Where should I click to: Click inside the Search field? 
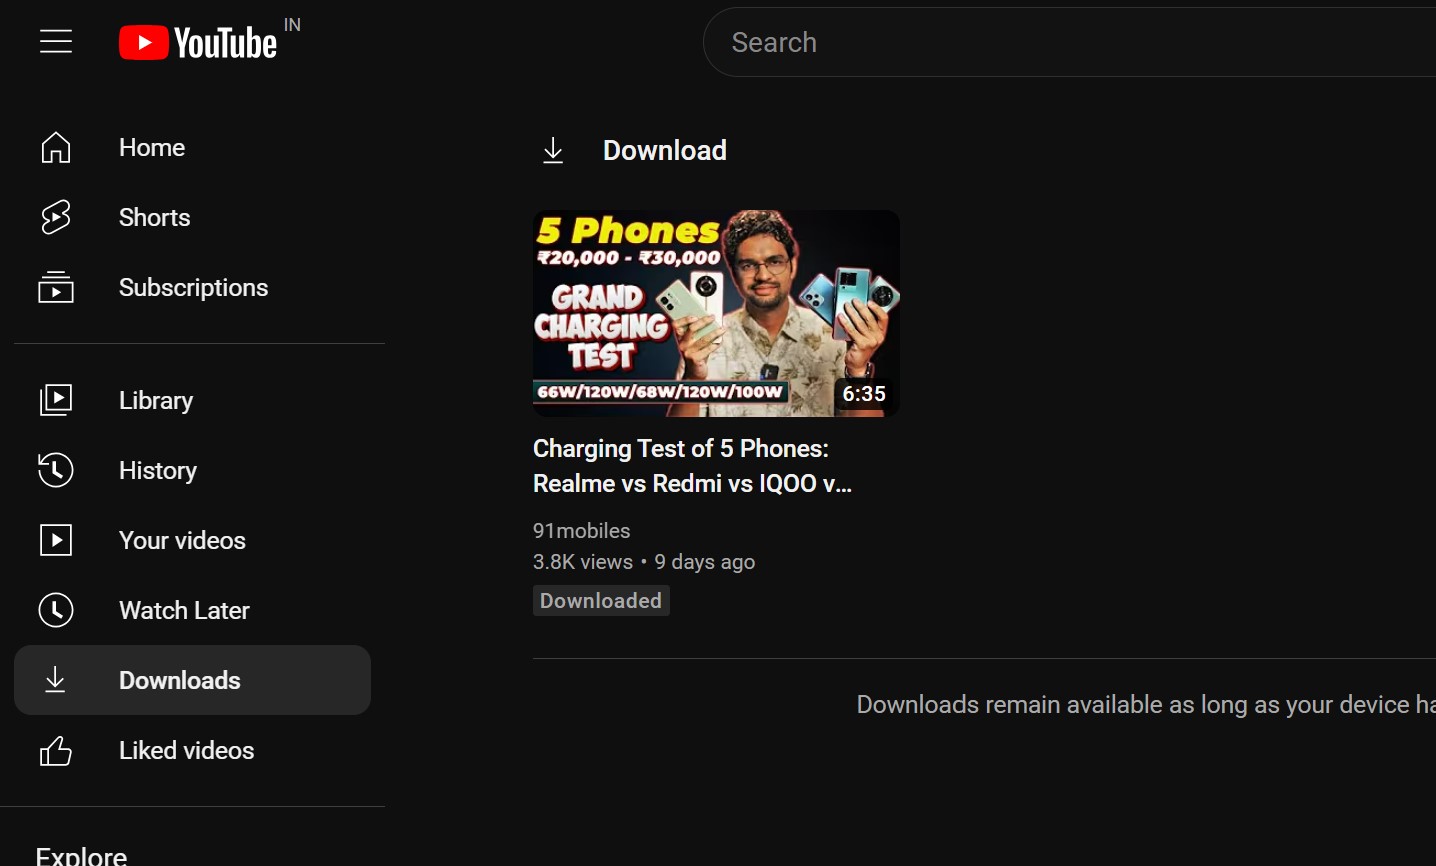click(x=1000, y=42)
